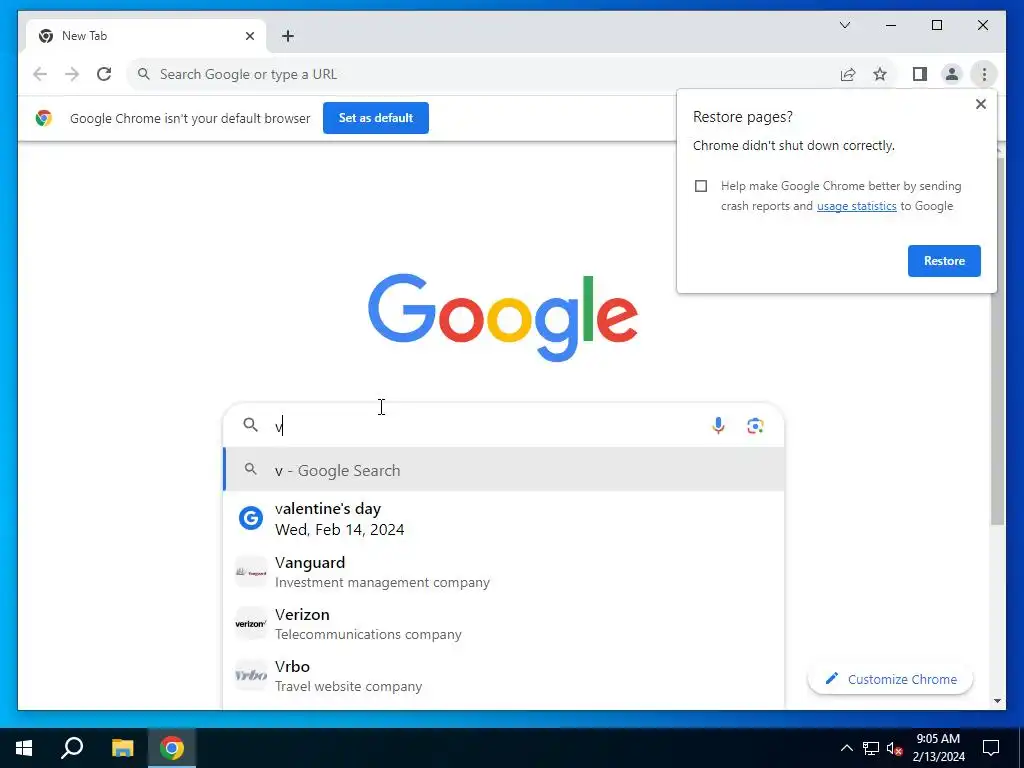Click the forward navigation arrow

click(72, 74)
